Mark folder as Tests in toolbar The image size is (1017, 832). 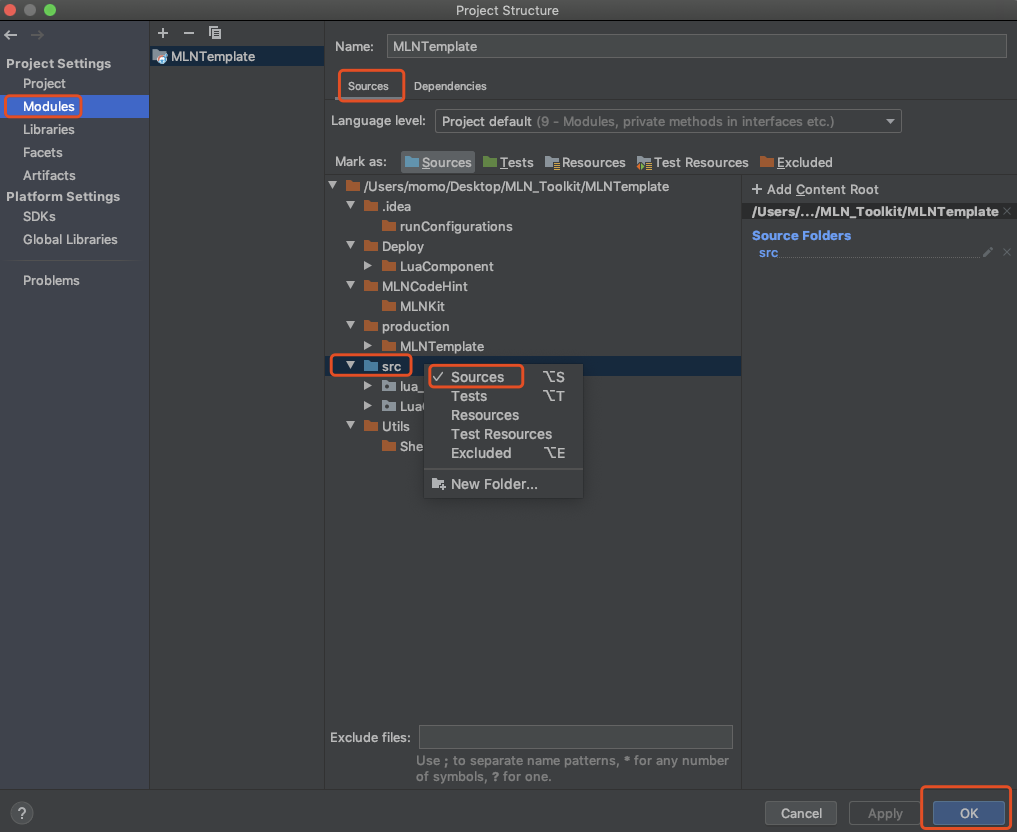508,162
